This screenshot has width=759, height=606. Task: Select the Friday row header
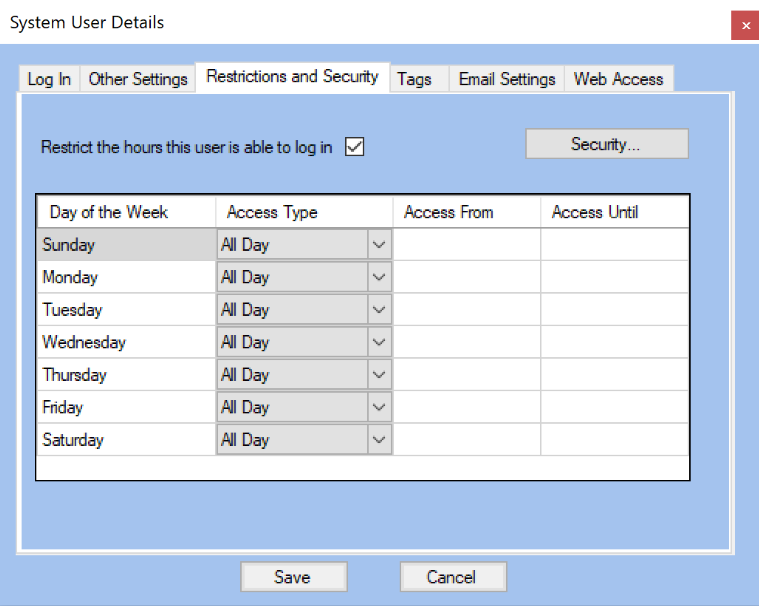pos(126,407)
